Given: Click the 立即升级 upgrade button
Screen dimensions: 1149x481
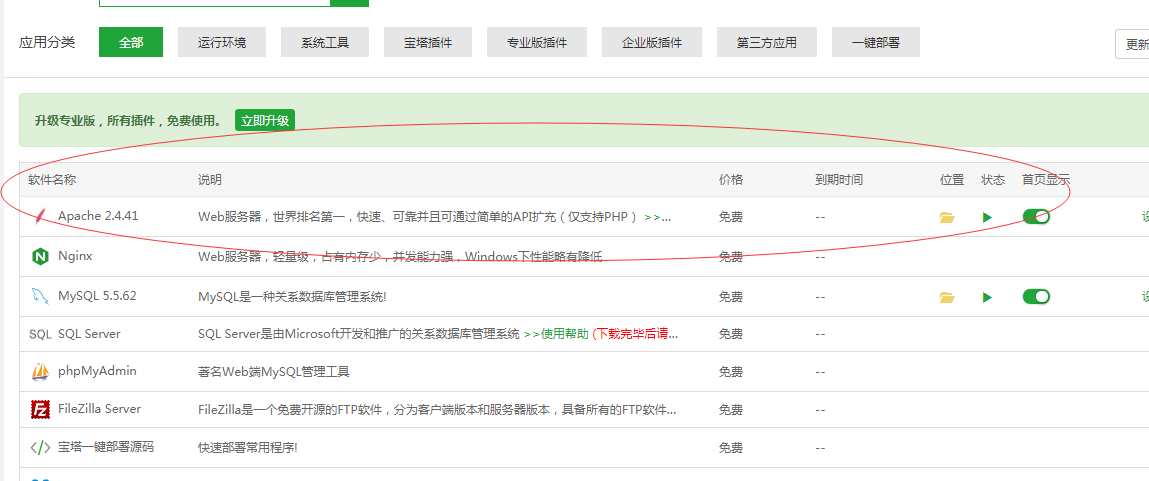Looking at the screenshot, I should pyautogui.click(x=265, y=121).
